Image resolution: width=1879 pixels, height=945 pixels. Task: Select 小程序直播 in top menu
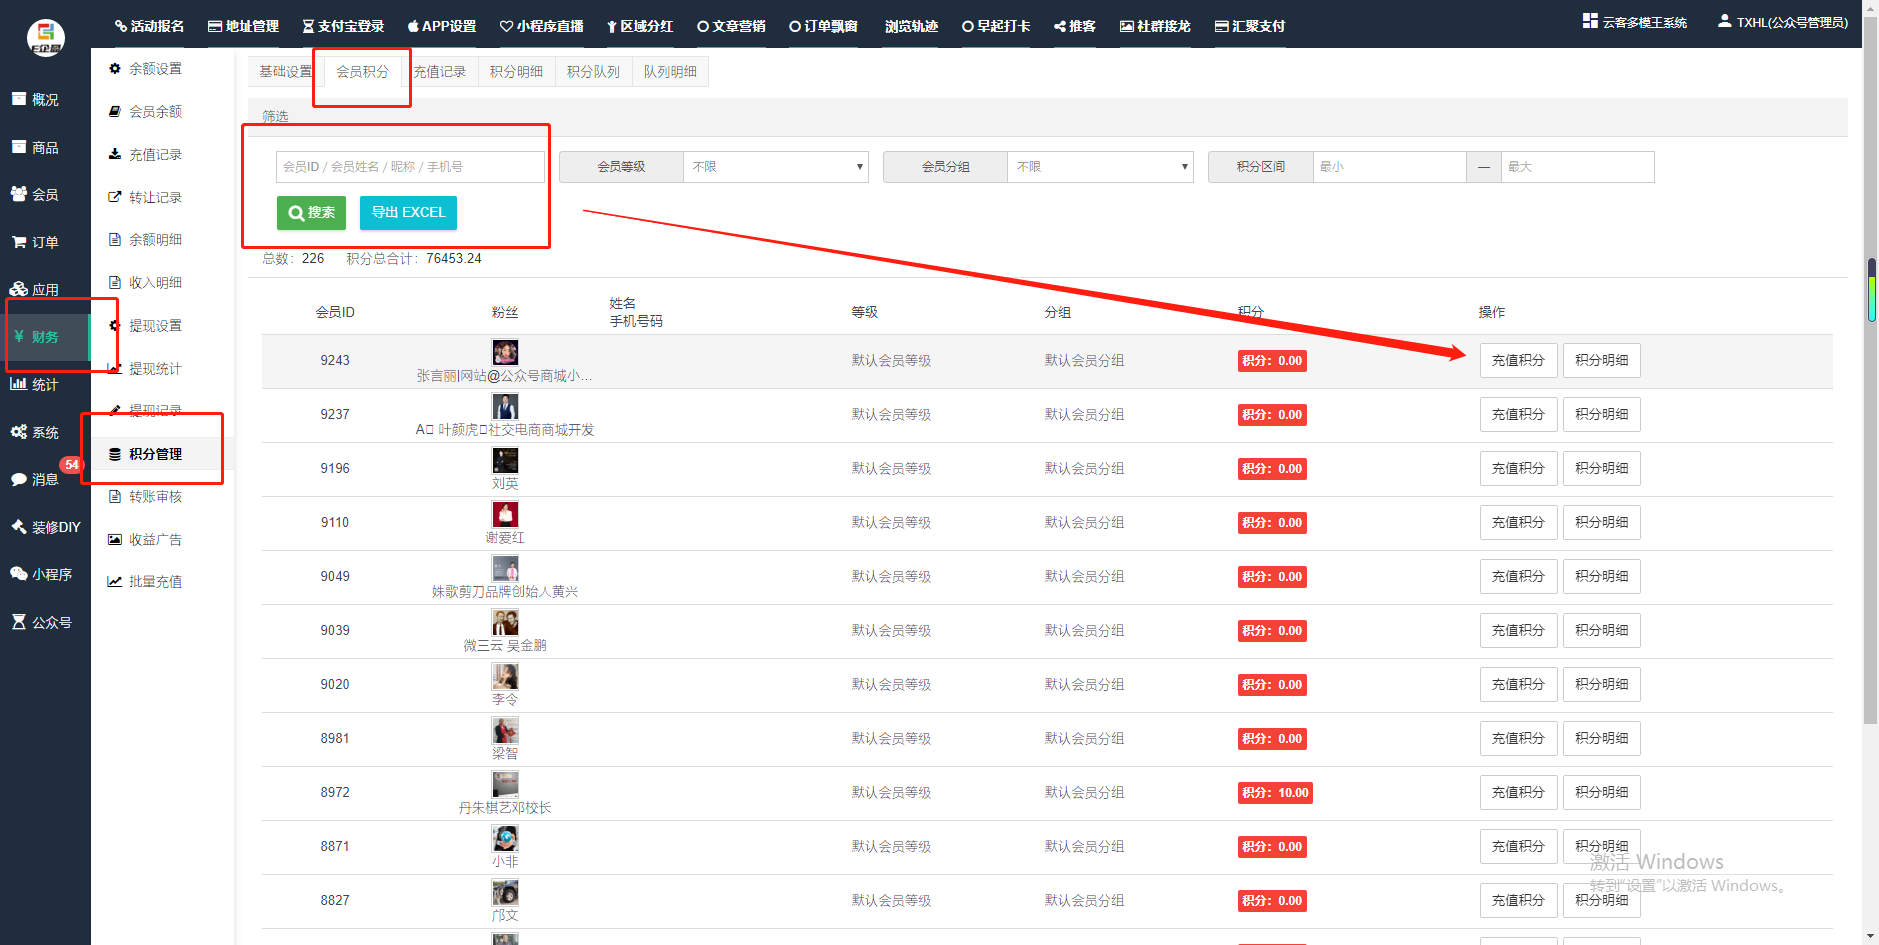541,26
